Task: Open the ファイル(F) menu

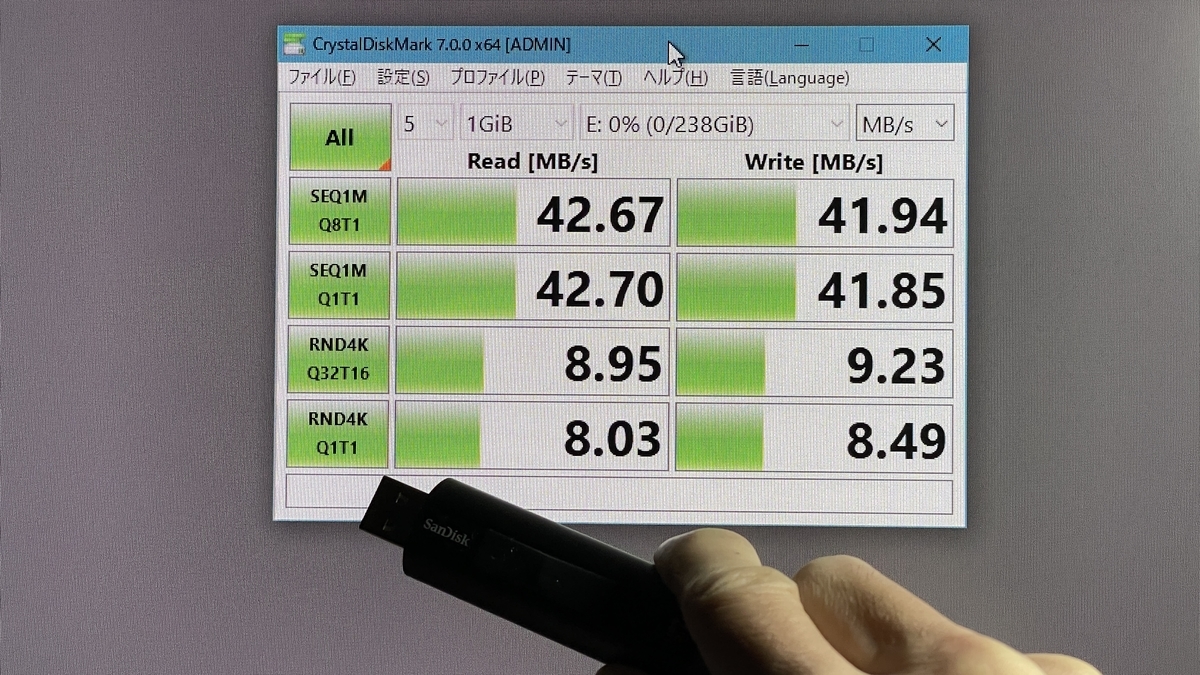Action: point(322,77)
